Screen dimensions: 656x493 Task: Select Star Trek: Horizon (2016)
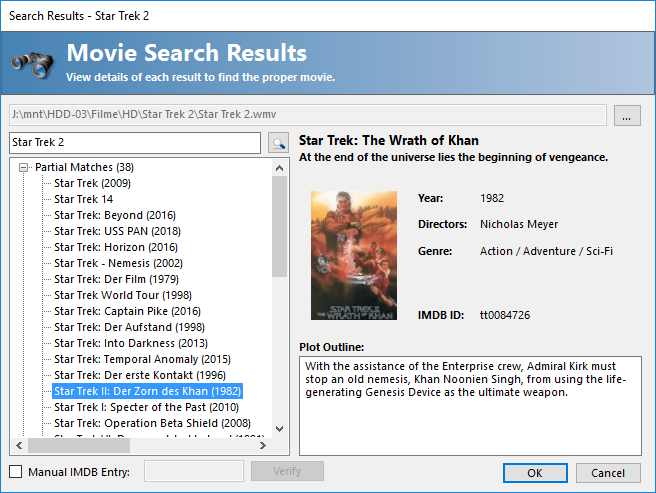pos(116,247)
